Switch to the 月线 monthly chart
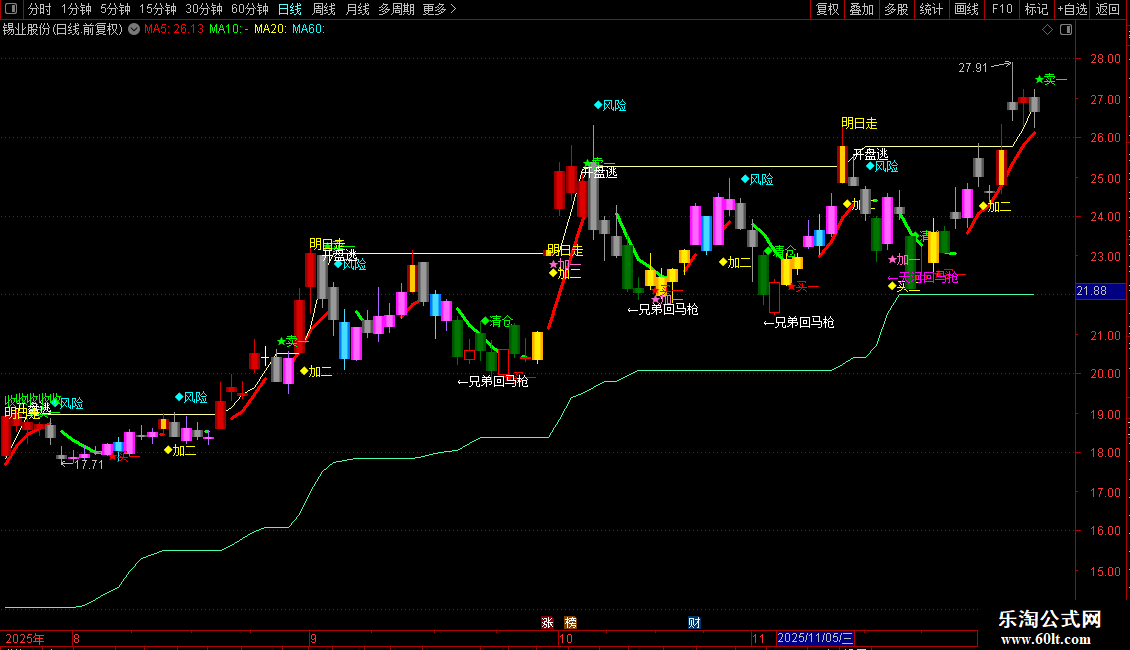The width and height of the screenshot is (1130, 650). [357, 9]
